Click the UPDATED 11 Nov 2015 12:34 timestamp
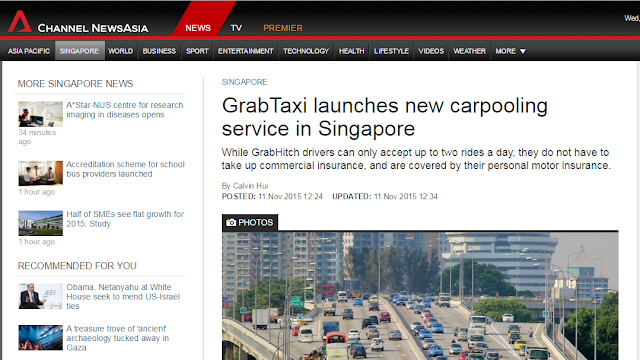Screen dimensions: 640x360 click(x=384, y=196)
